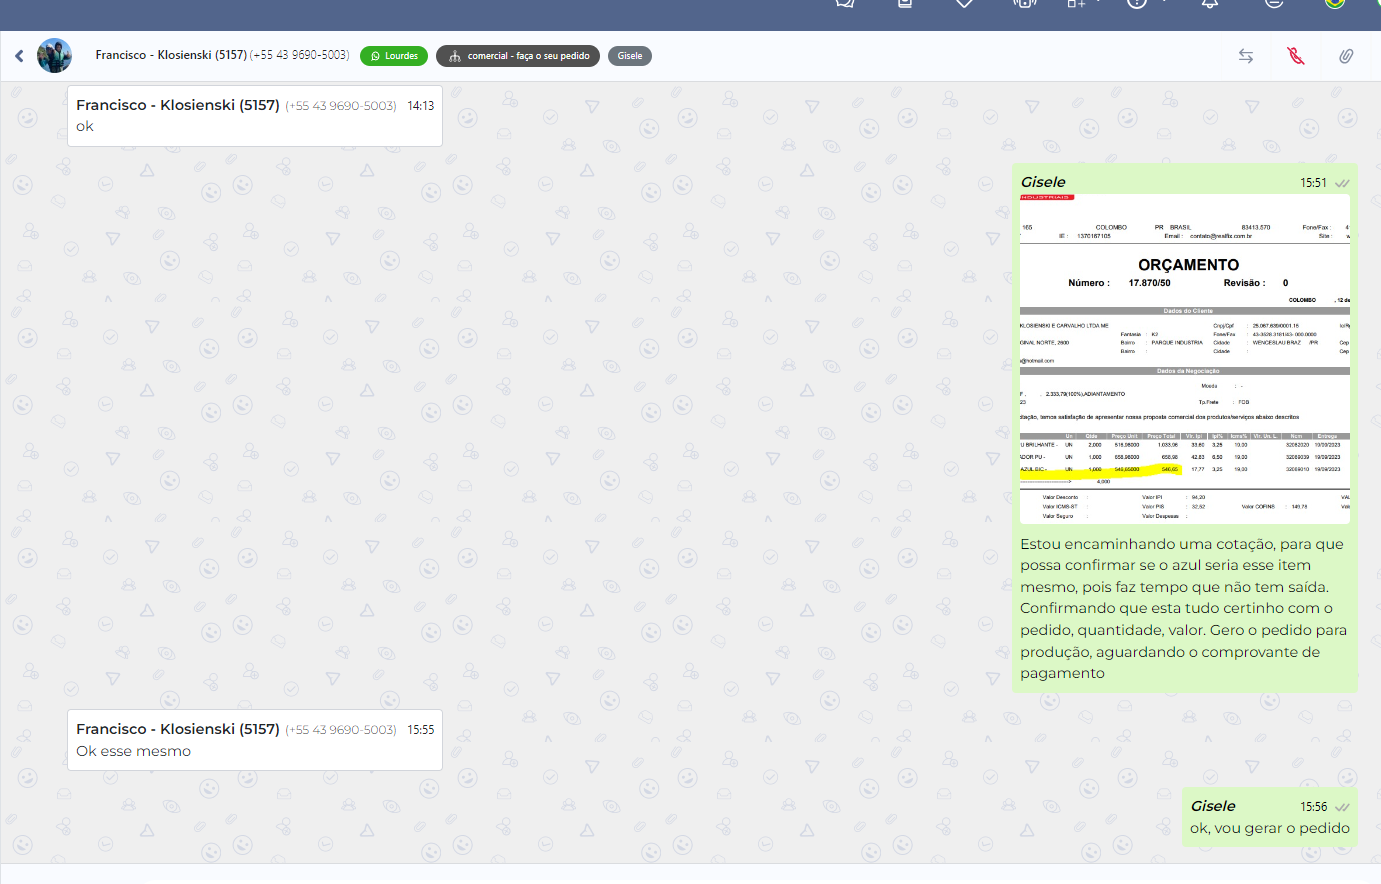1381x884 pixels.
Task: Click Francisco - Klosienski name in chat header
Action: click(170, 55)
